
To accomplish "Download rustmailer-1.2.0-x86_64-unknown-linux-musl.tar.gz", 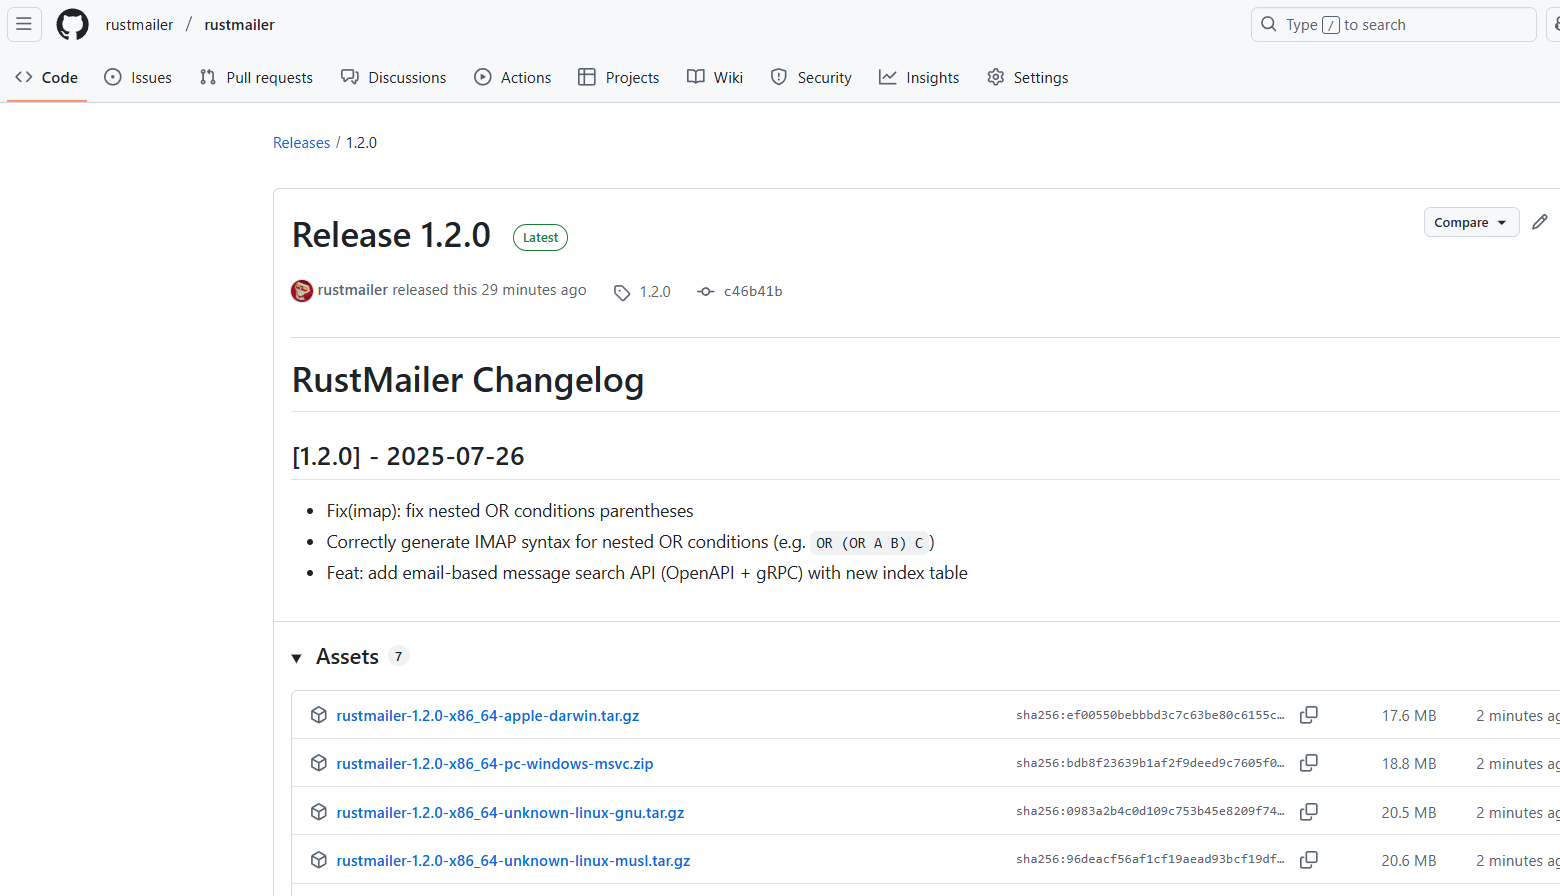I will [x=513, y=860].
